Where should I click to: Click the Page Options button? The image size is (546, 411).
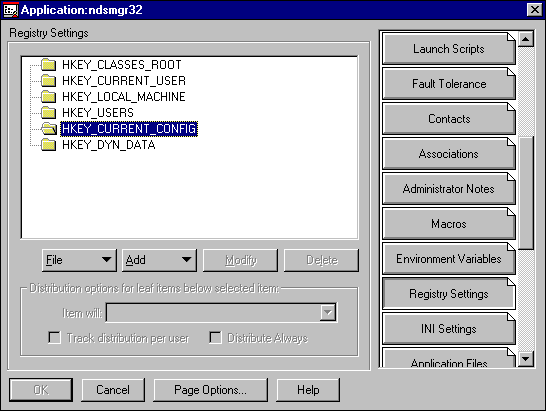pyautogui.click(x=211, y=390)
